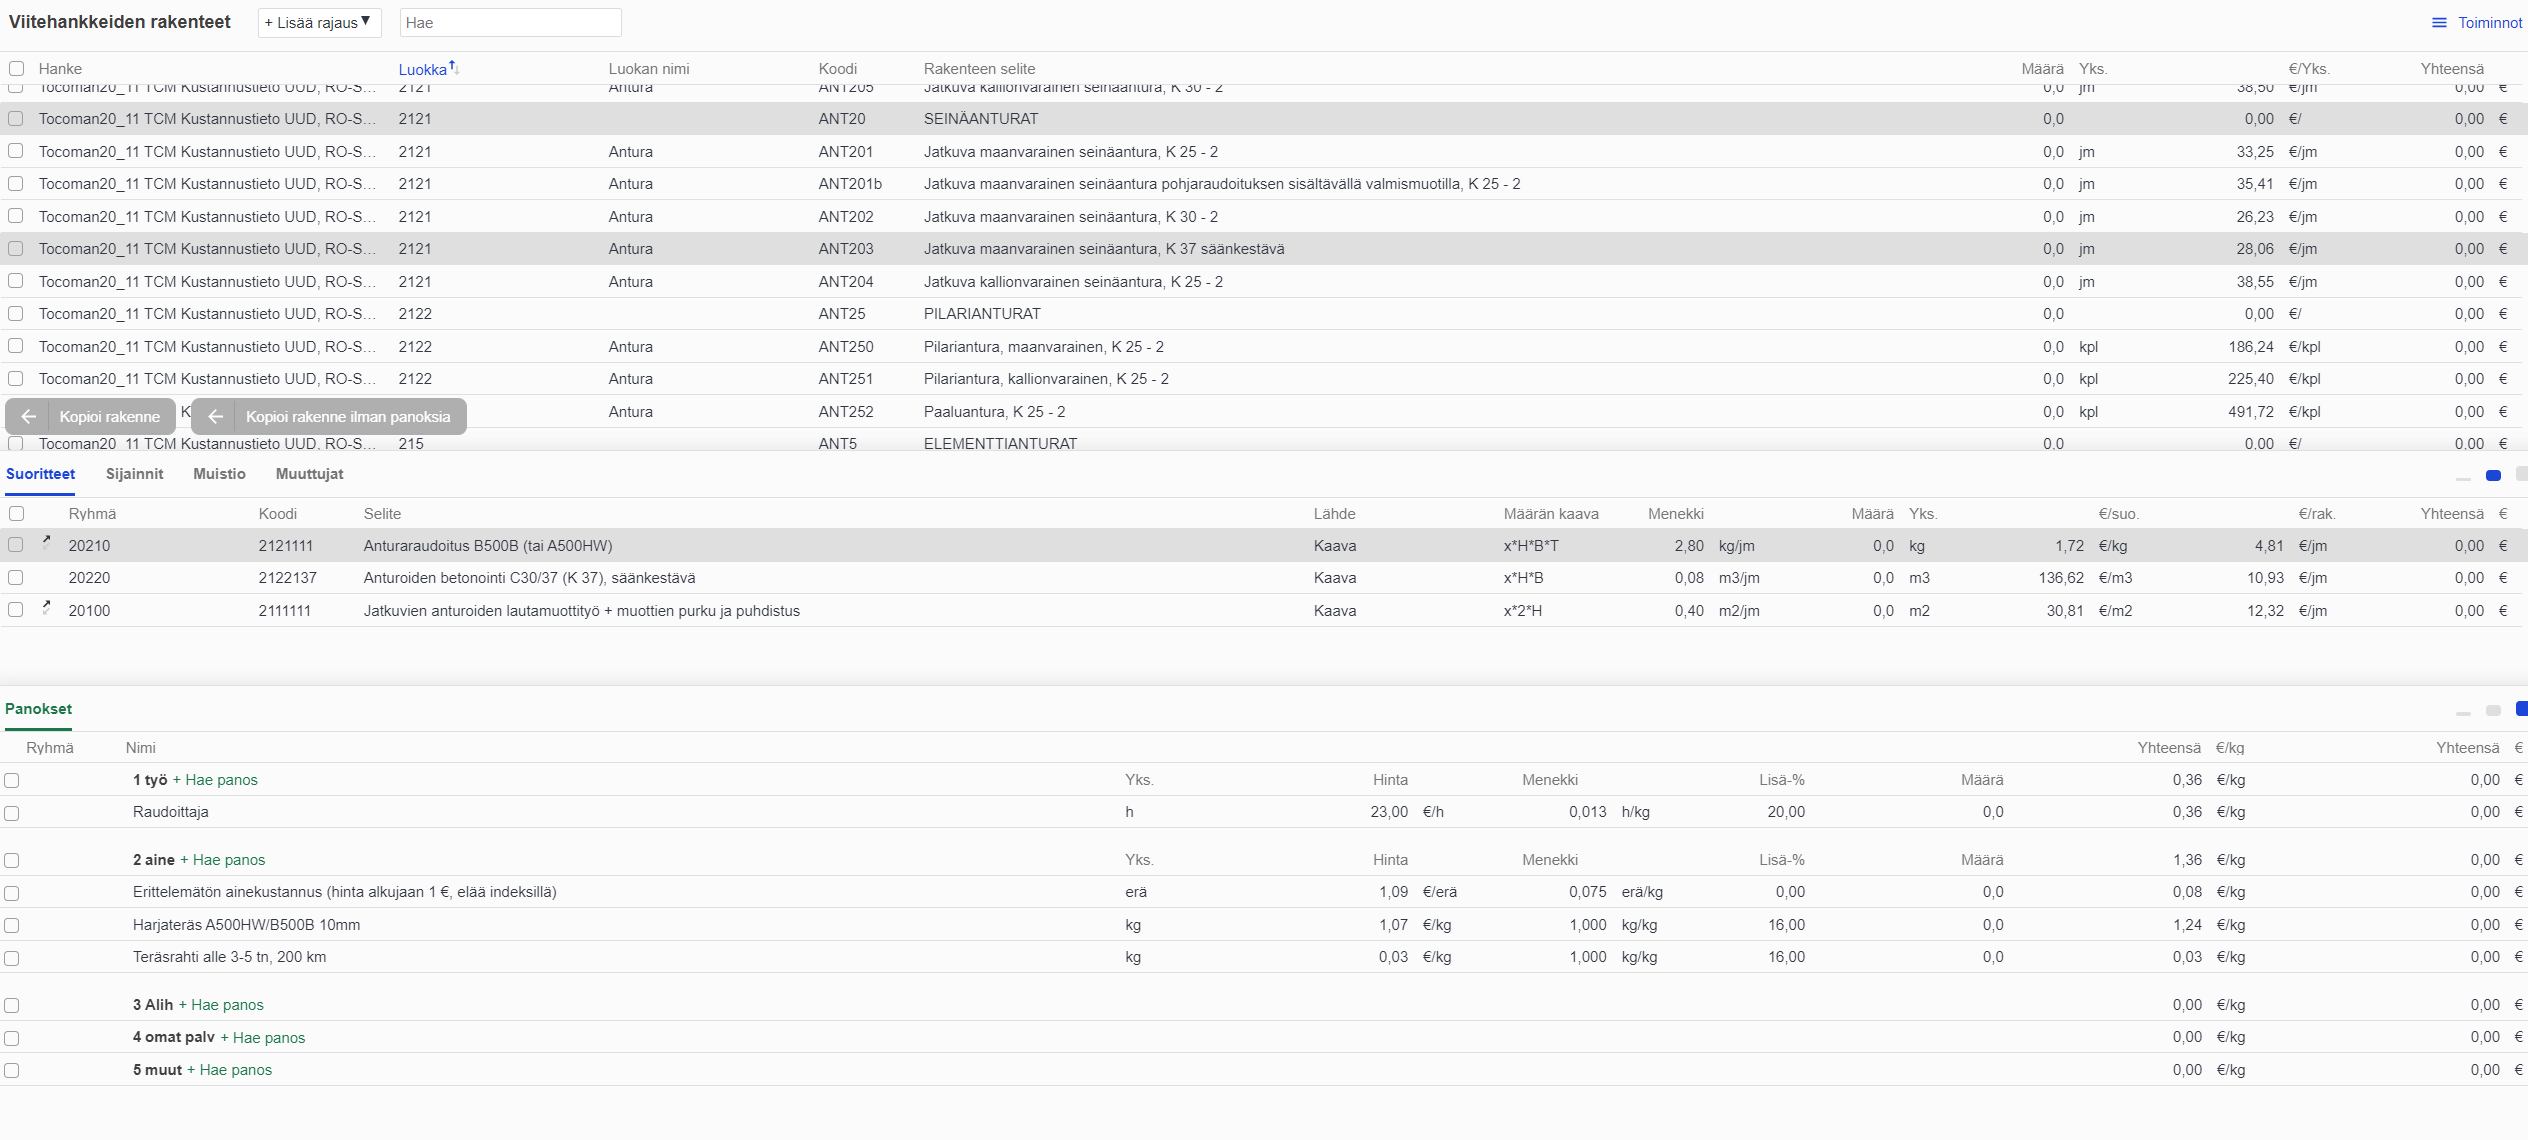Click the blue medium-size icon in Suoritteet panel
Viewport: 2528px width, 1140px height.
(x=2493, y=476)
